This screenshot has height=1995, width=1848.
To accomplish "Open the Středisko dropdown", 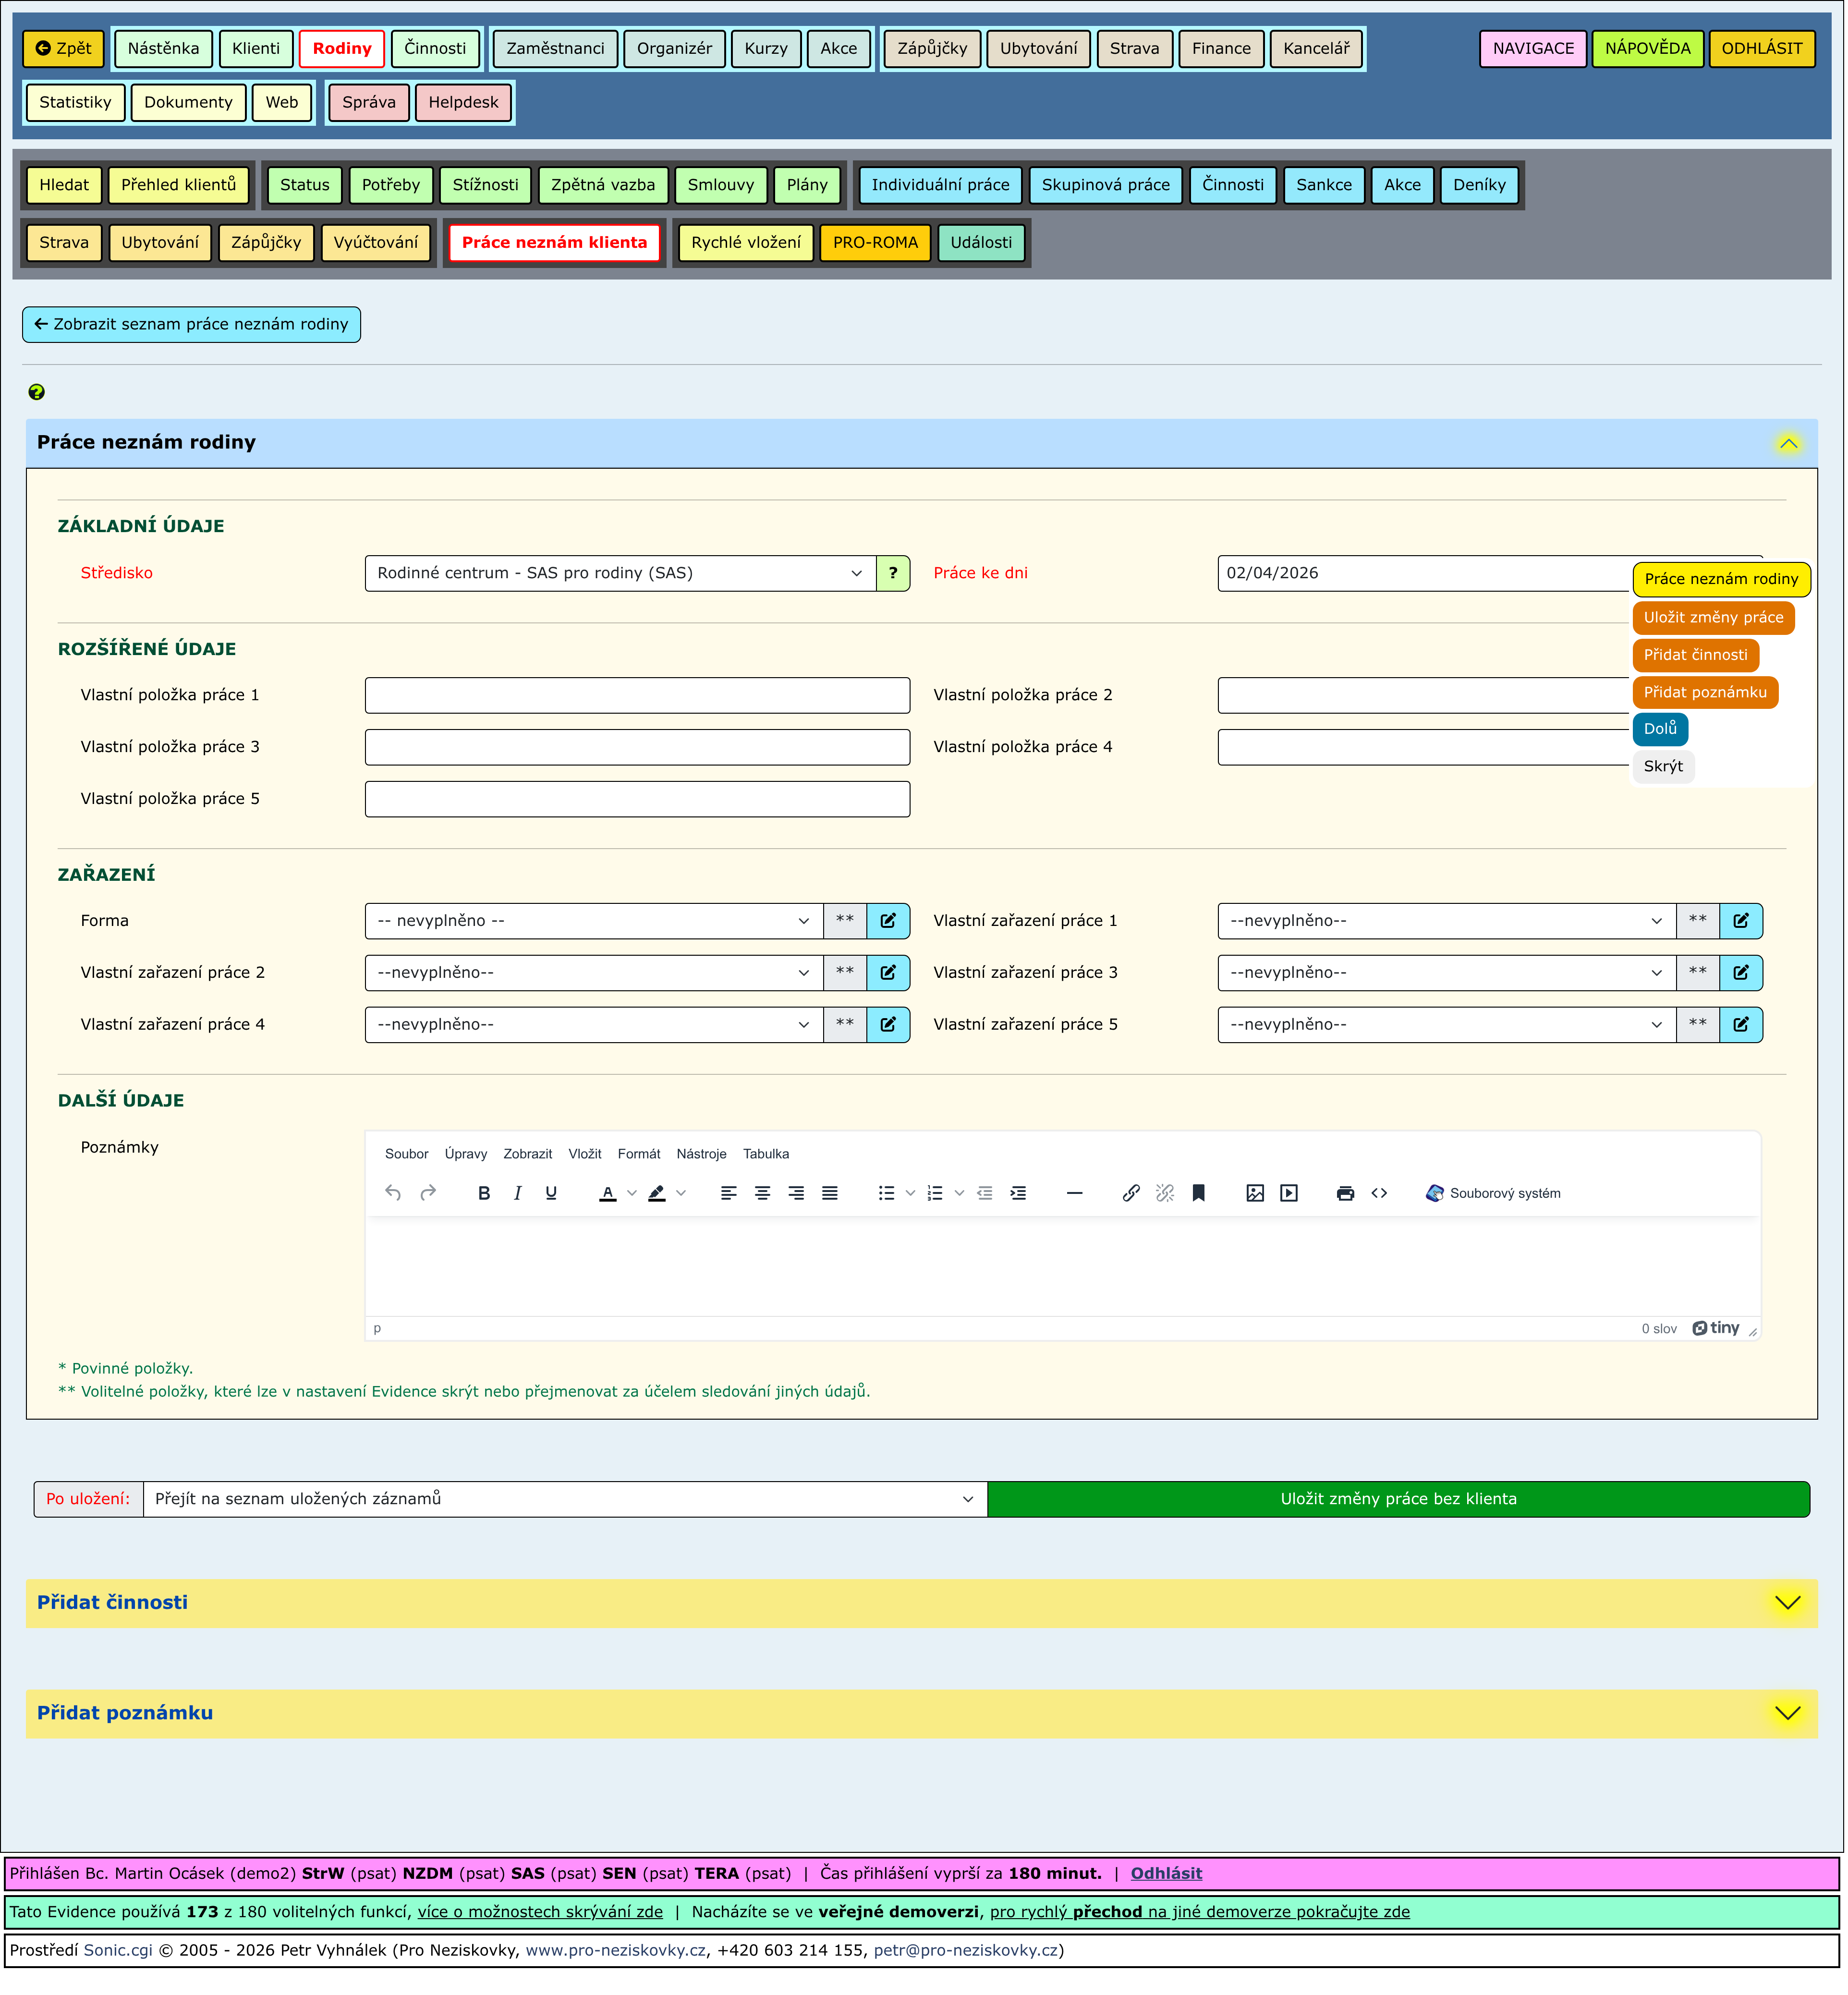I will point(620,573).
